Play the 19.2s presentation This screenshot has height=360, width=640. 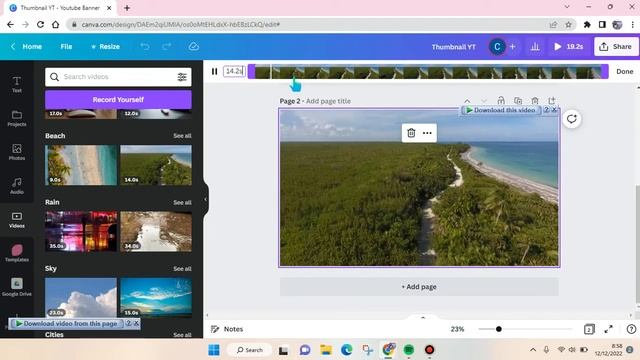[x=569, y=47]
